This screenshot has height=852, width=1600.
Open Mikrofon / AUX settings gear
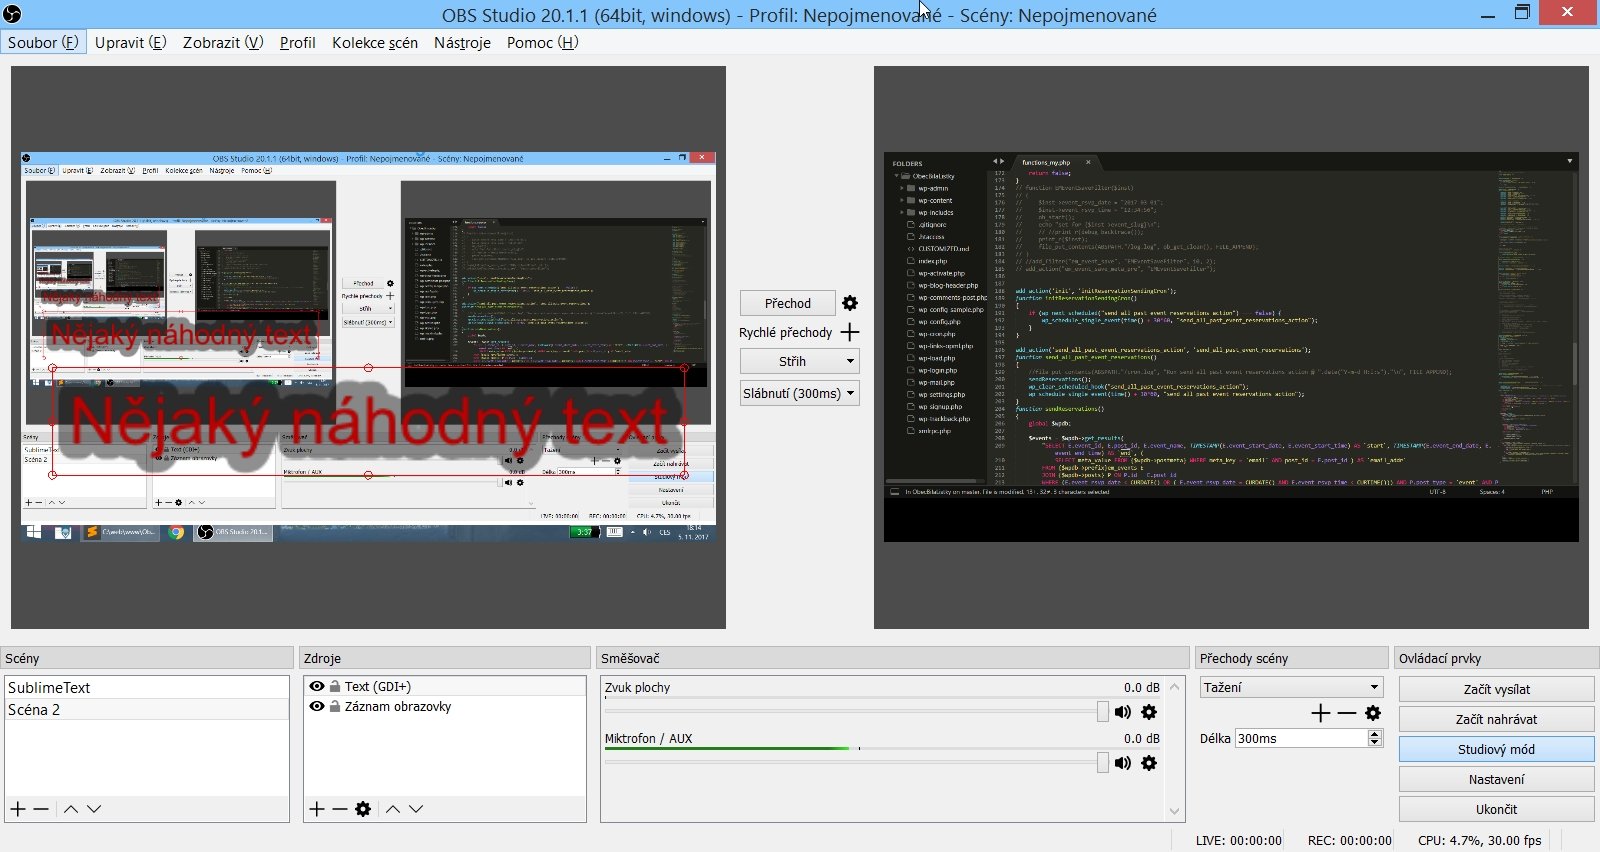point(1149,763)
